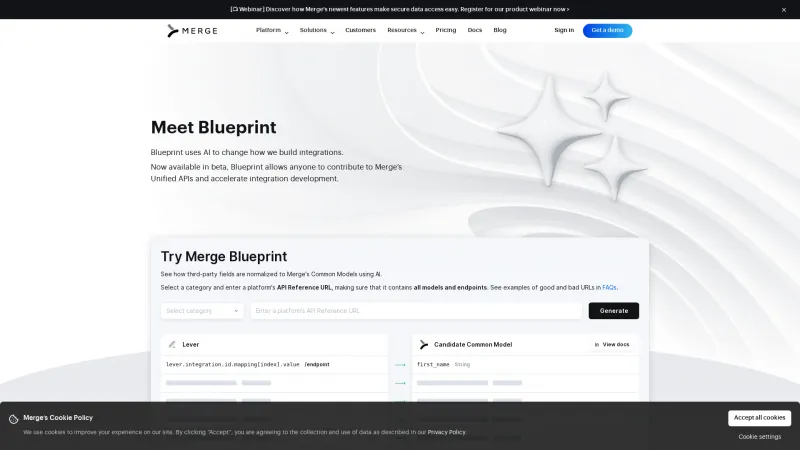The height and width of the screenshot is (450, 800).
Task: Open the Customers page
Action: pos(360,30)
